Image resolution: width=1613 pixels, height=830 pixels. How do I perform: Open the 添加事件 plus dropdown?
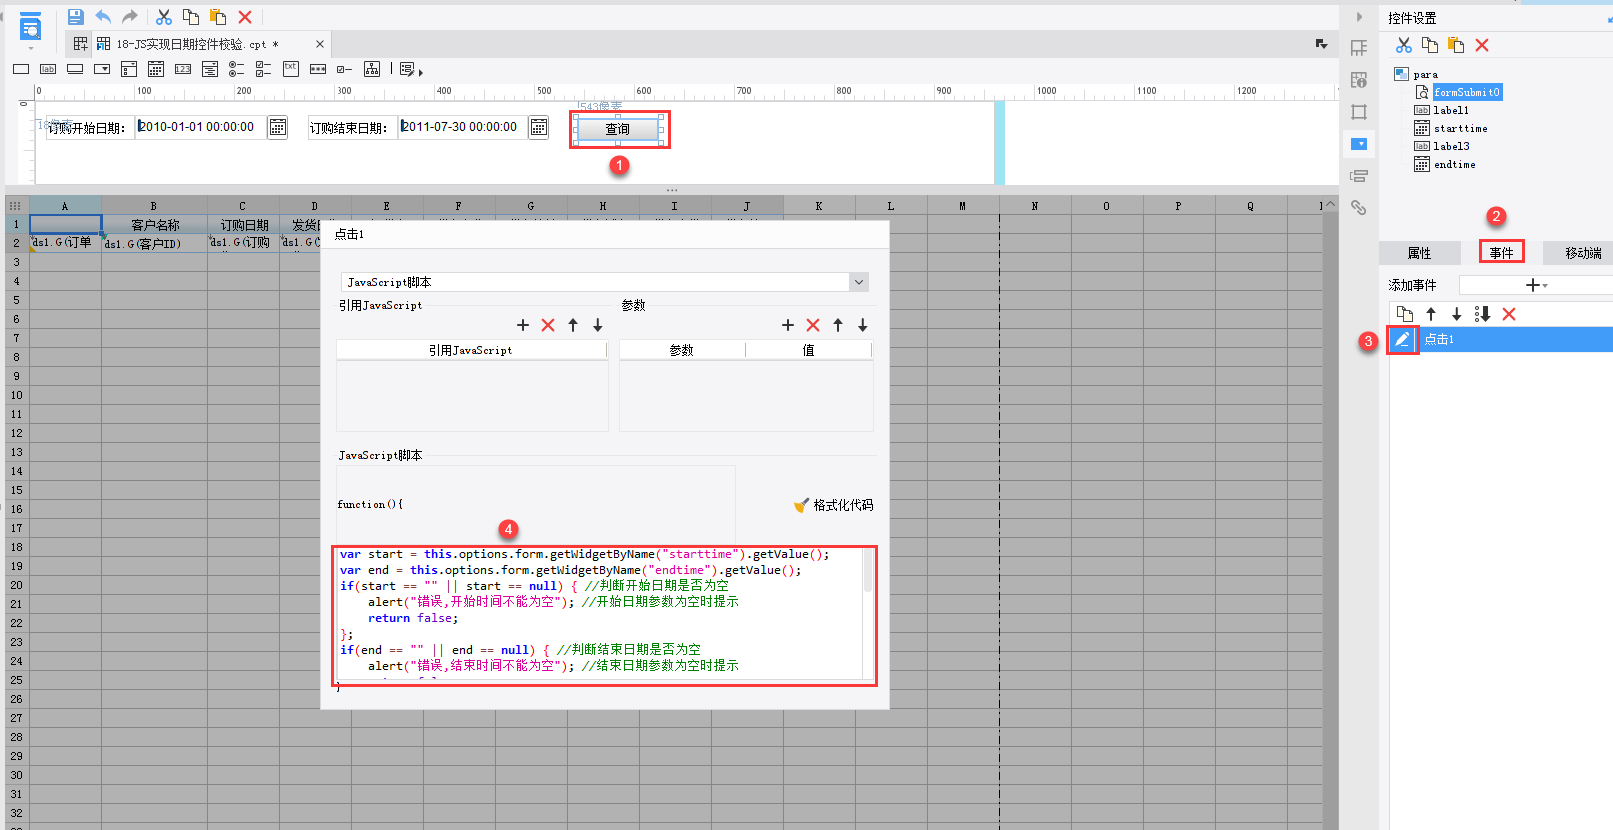point(1536,286)
